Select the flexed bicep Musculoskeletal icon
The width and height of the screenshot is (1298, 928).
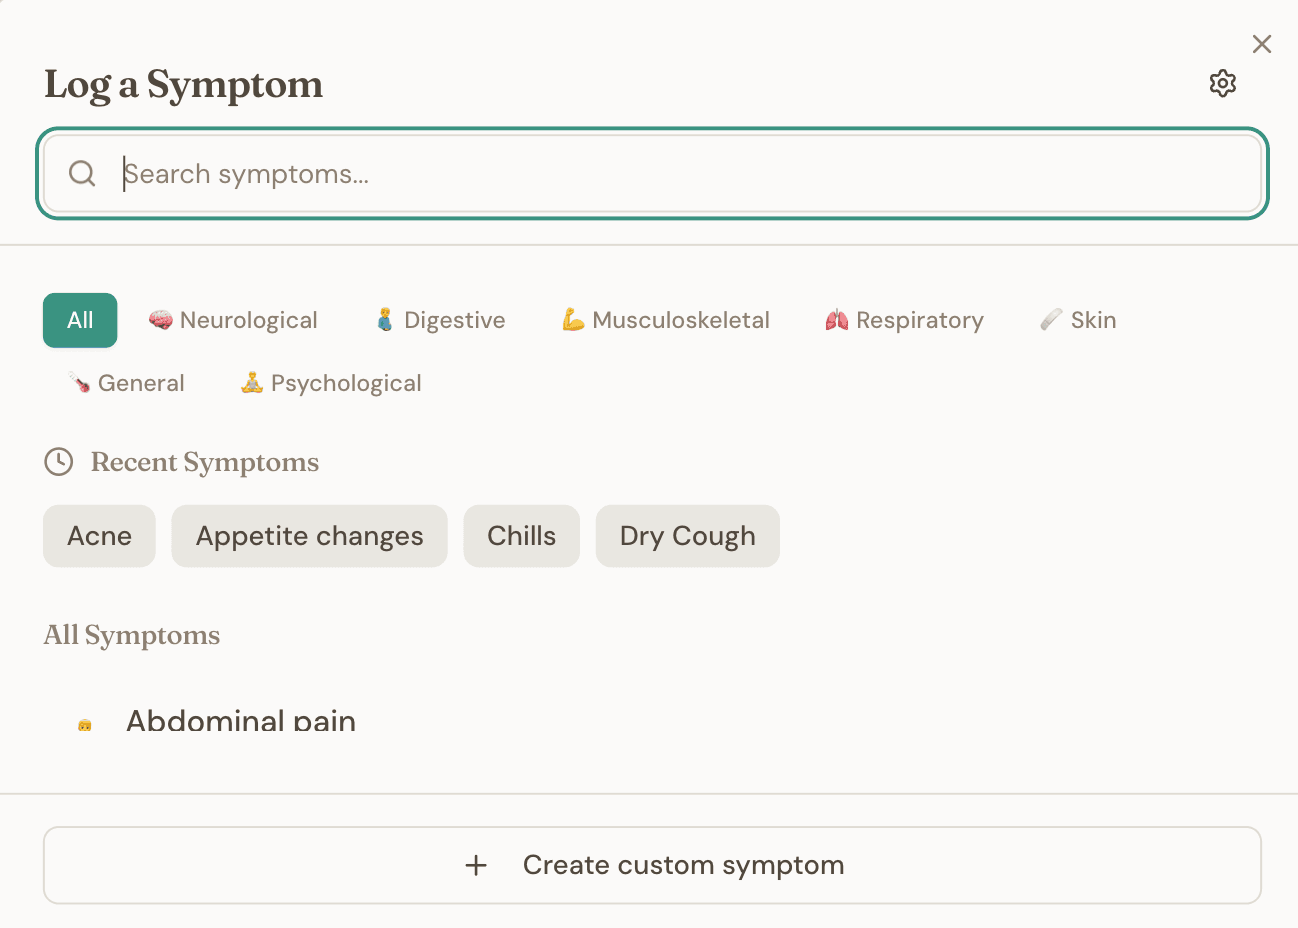coord(574,320)
